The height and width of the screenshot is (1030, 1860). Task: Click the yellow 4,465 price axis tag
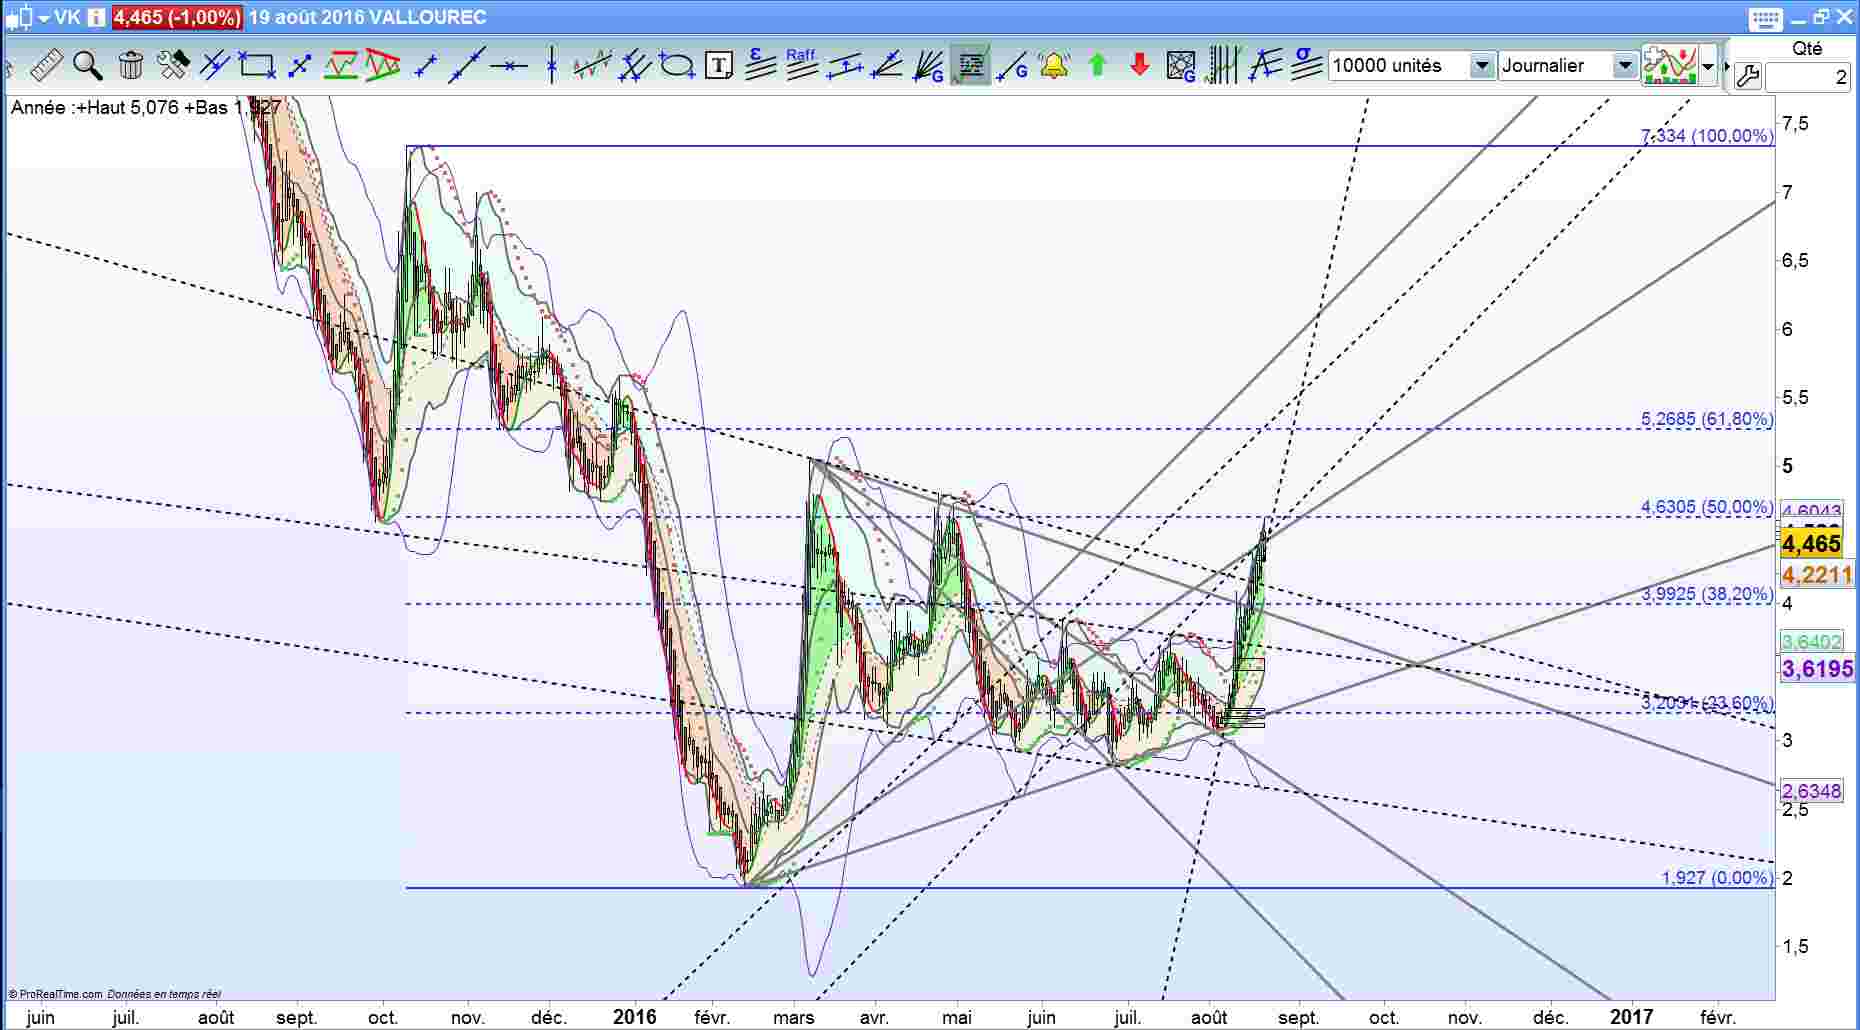click(x=1811, y=544)
